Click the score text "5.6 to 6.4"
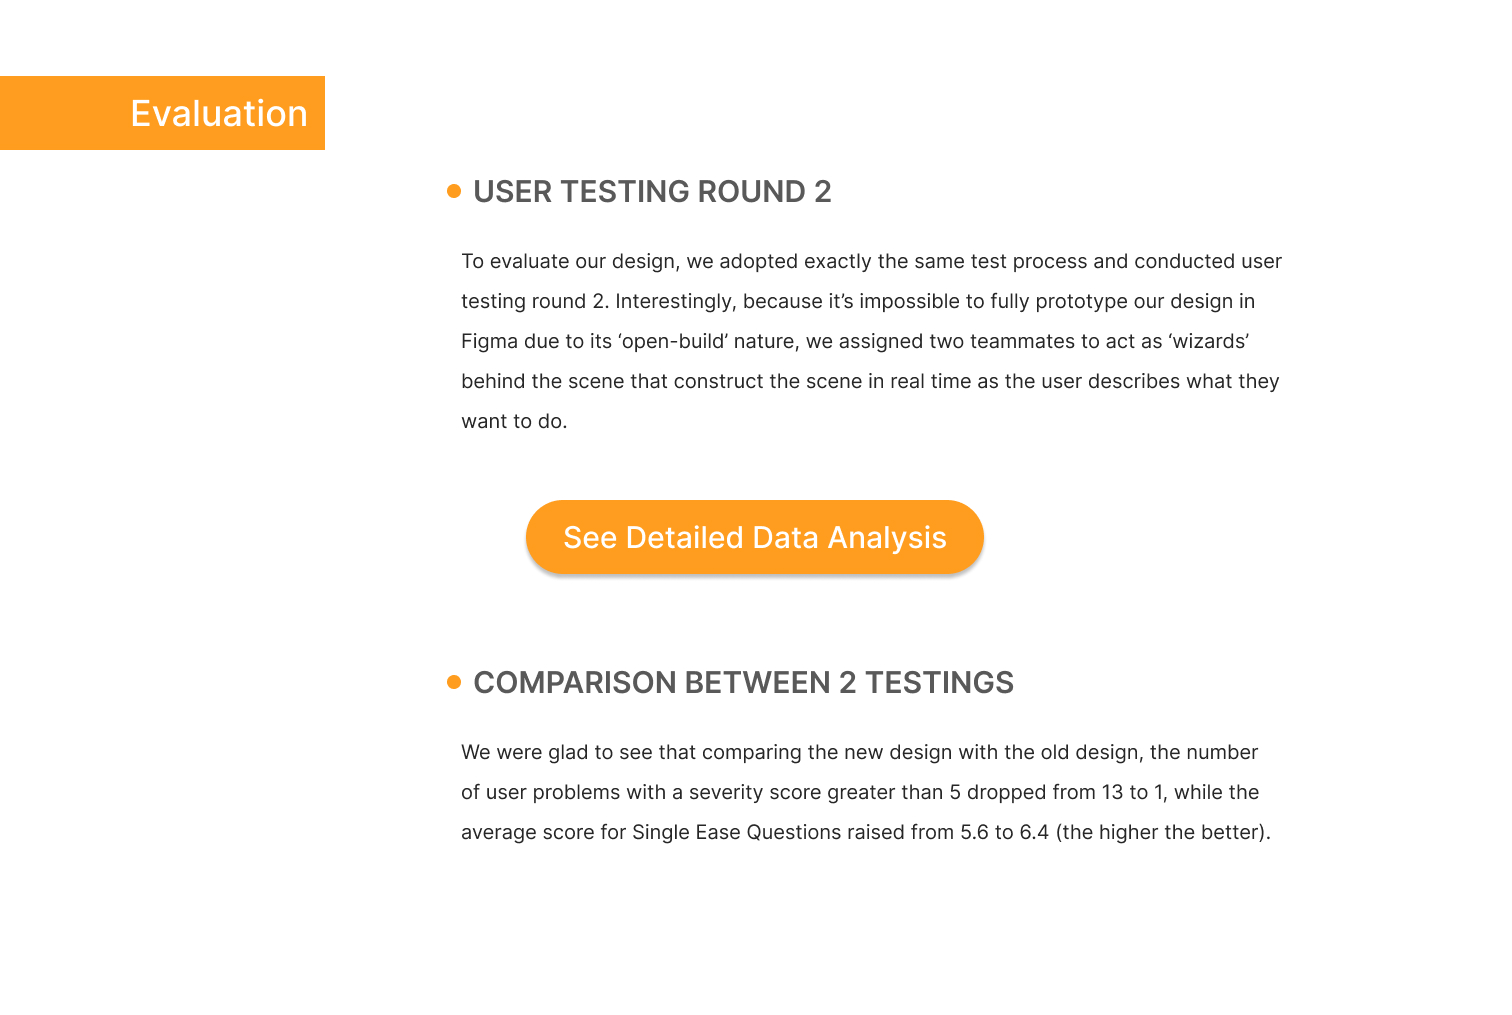Image resolution: width=1512 pixels, height=1015 pixels. (x=1004, y=832)
